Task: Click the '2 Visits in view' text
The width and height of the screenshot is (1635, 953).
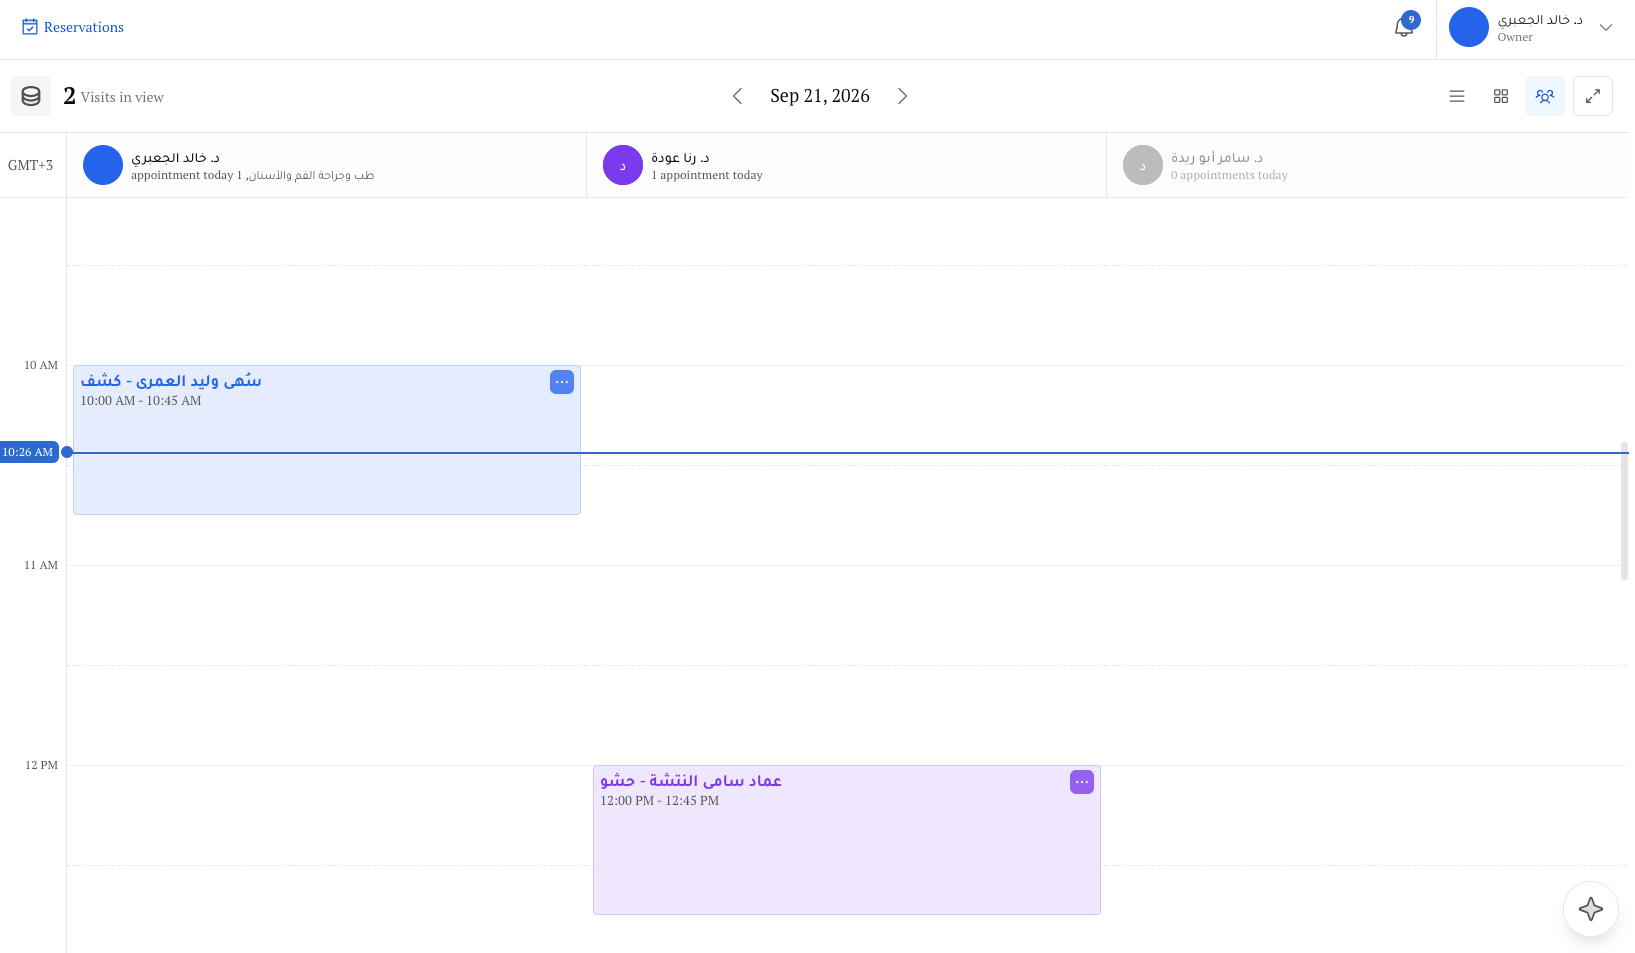Action: tap(113, 96)
